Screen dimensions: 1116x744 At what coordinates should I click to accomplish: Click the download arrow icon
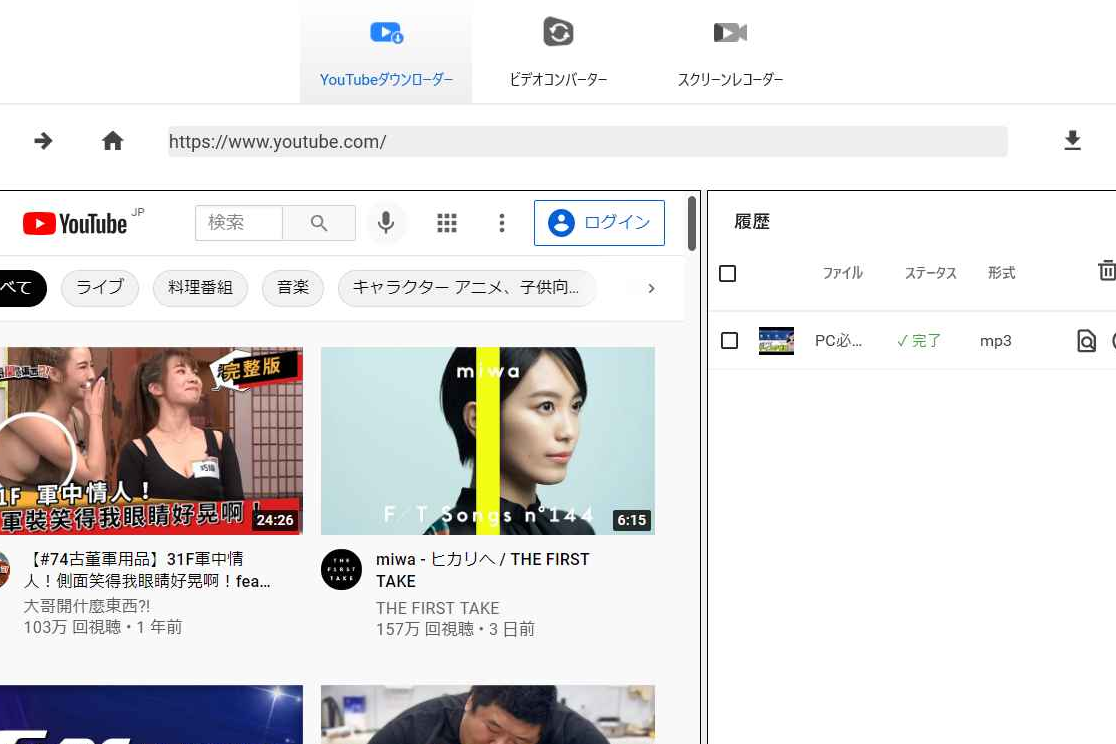[1073, 141]
